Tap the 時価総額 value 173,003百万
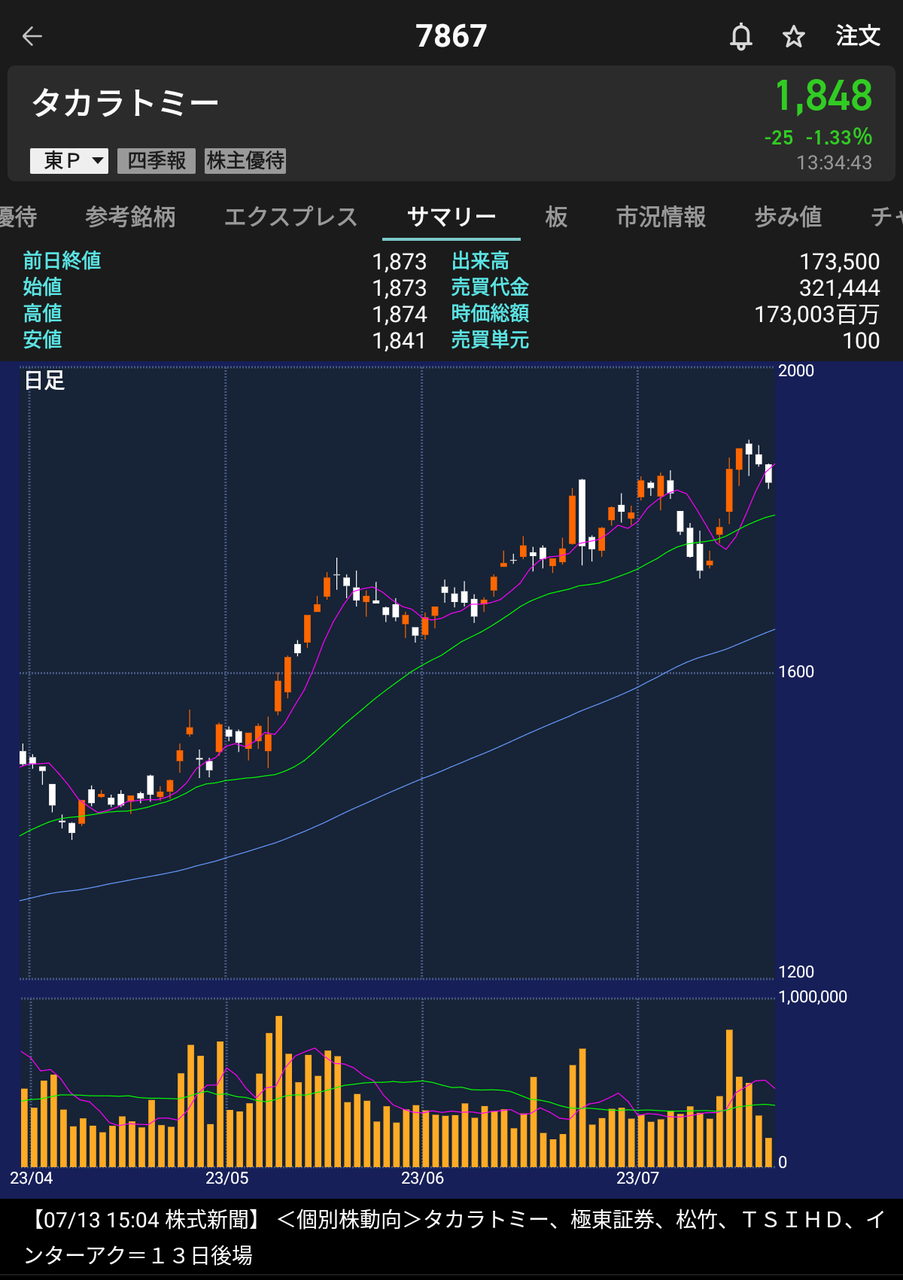This screenshot has height=1280, width=903. [x=817, y=314]
